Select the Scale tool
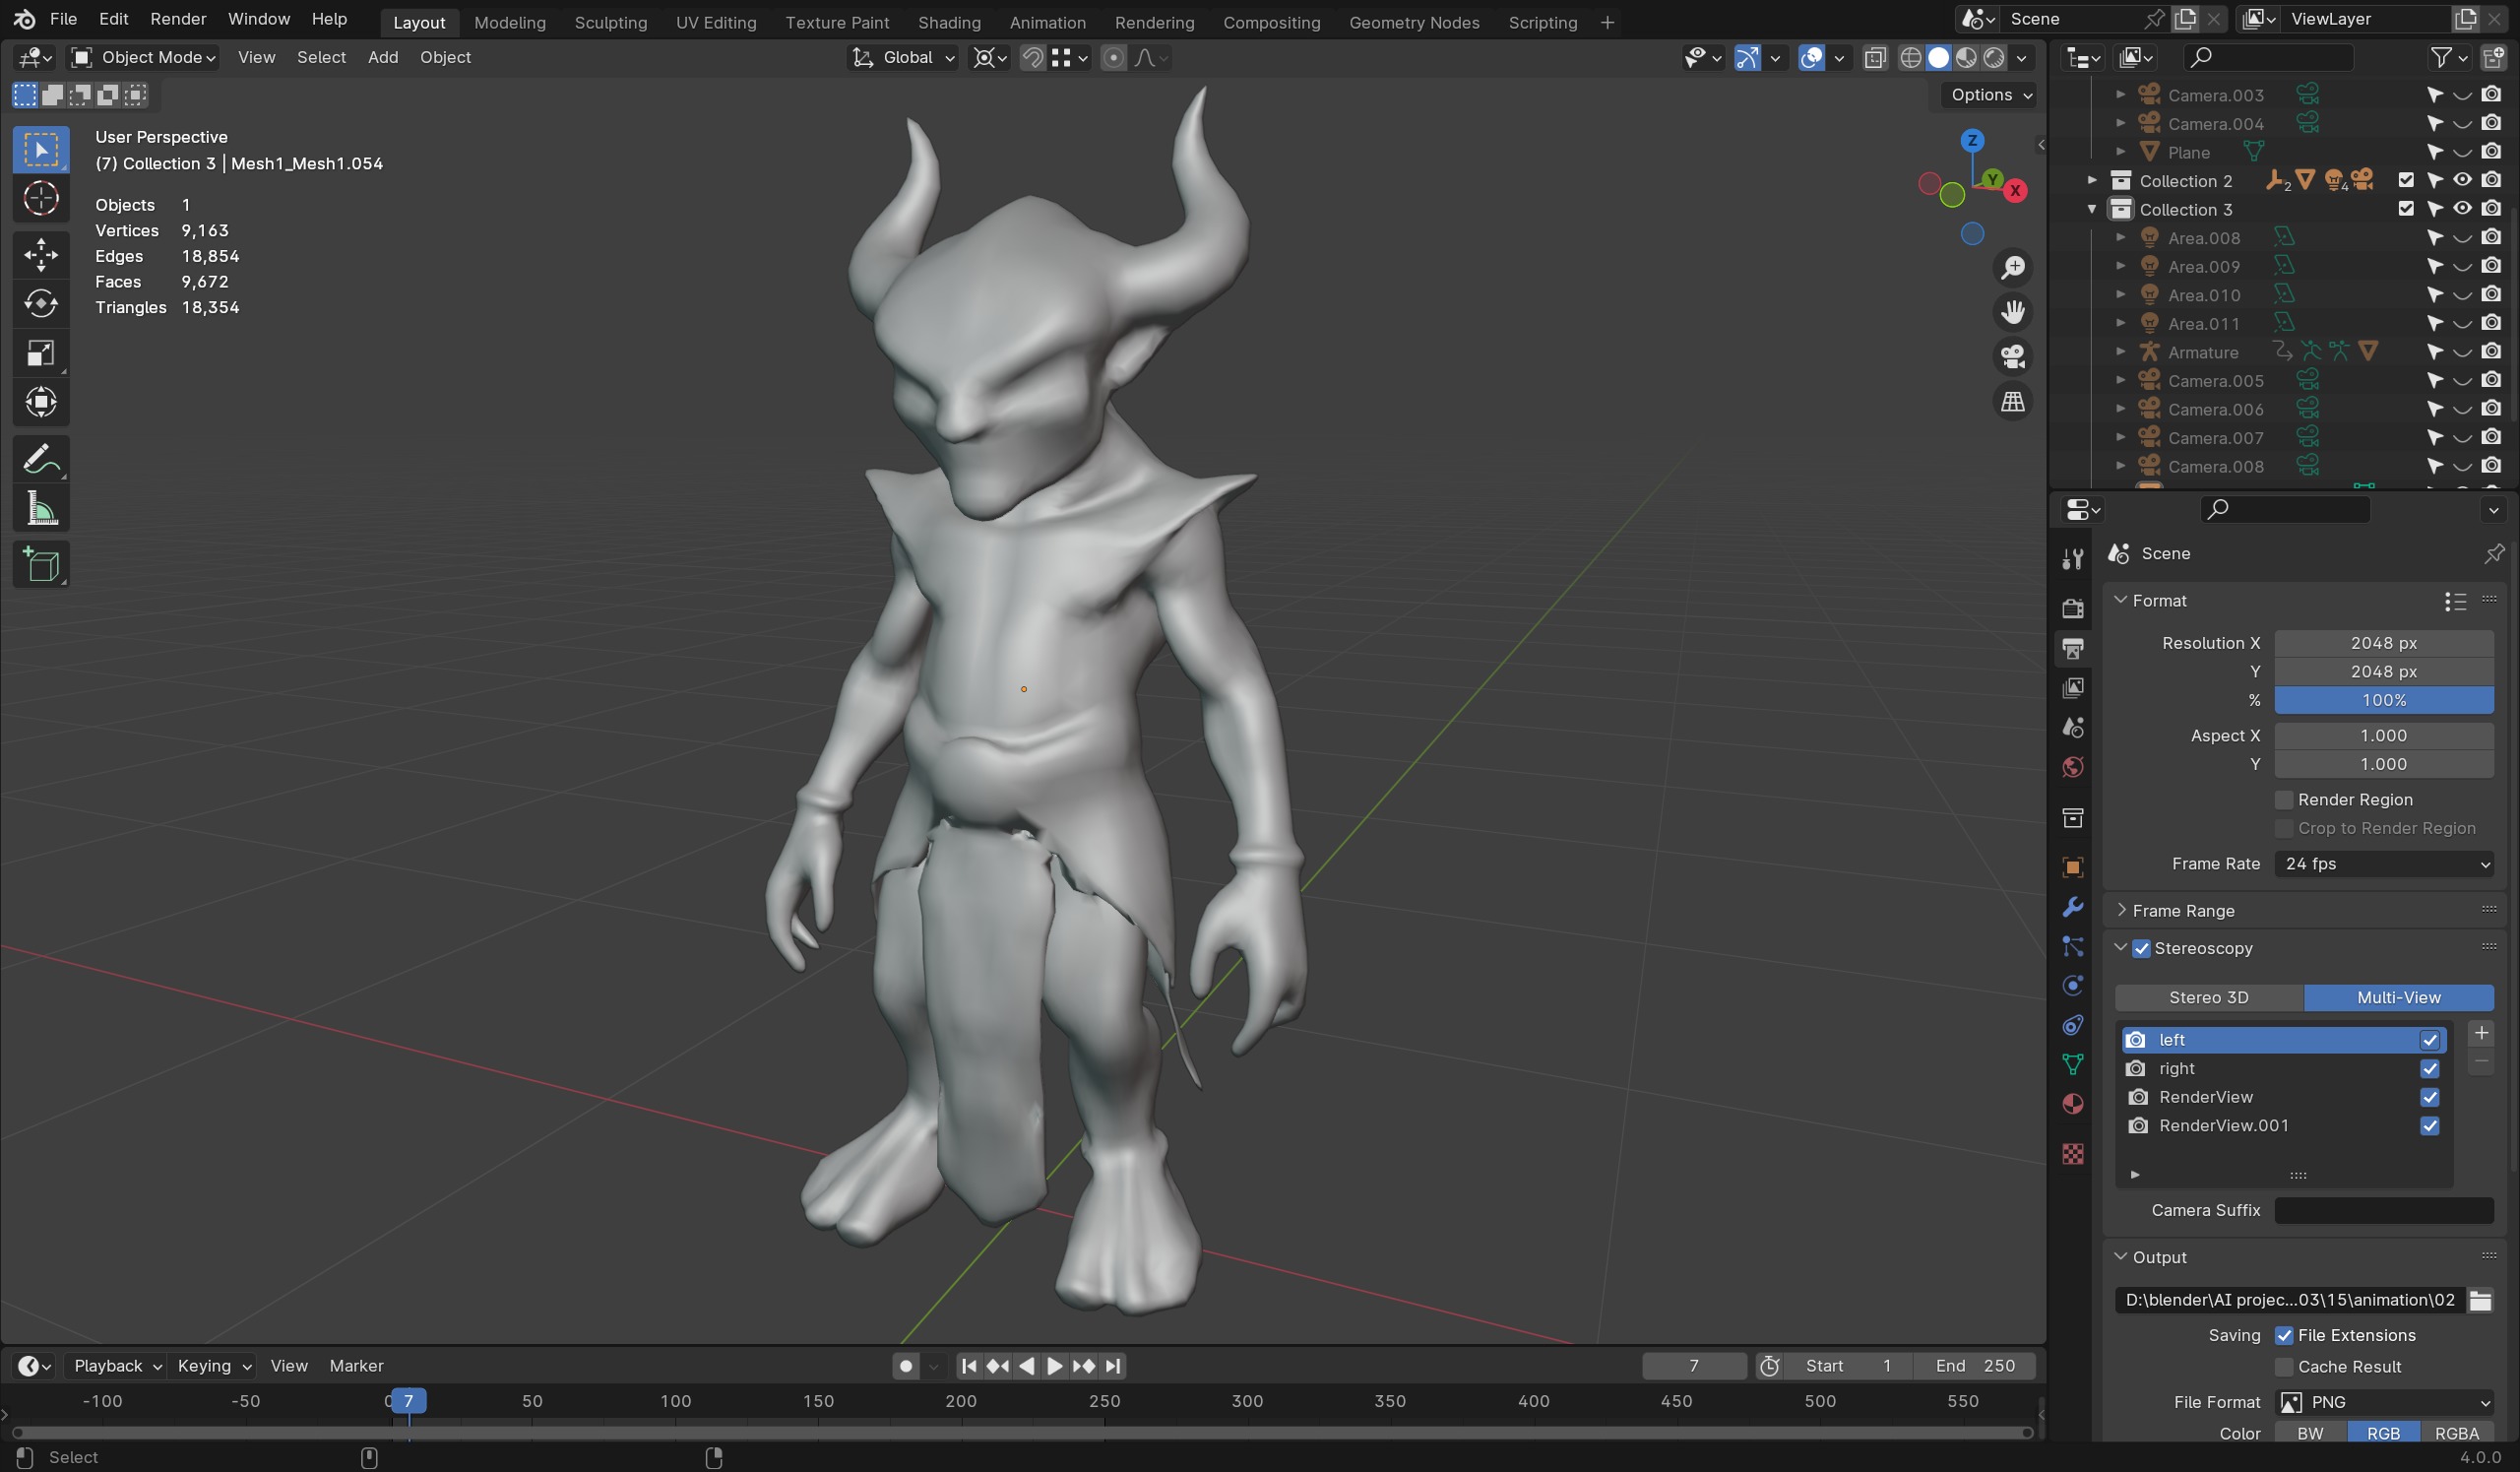The height and width of the screenshot is (1472, 2520). (41, 353)
